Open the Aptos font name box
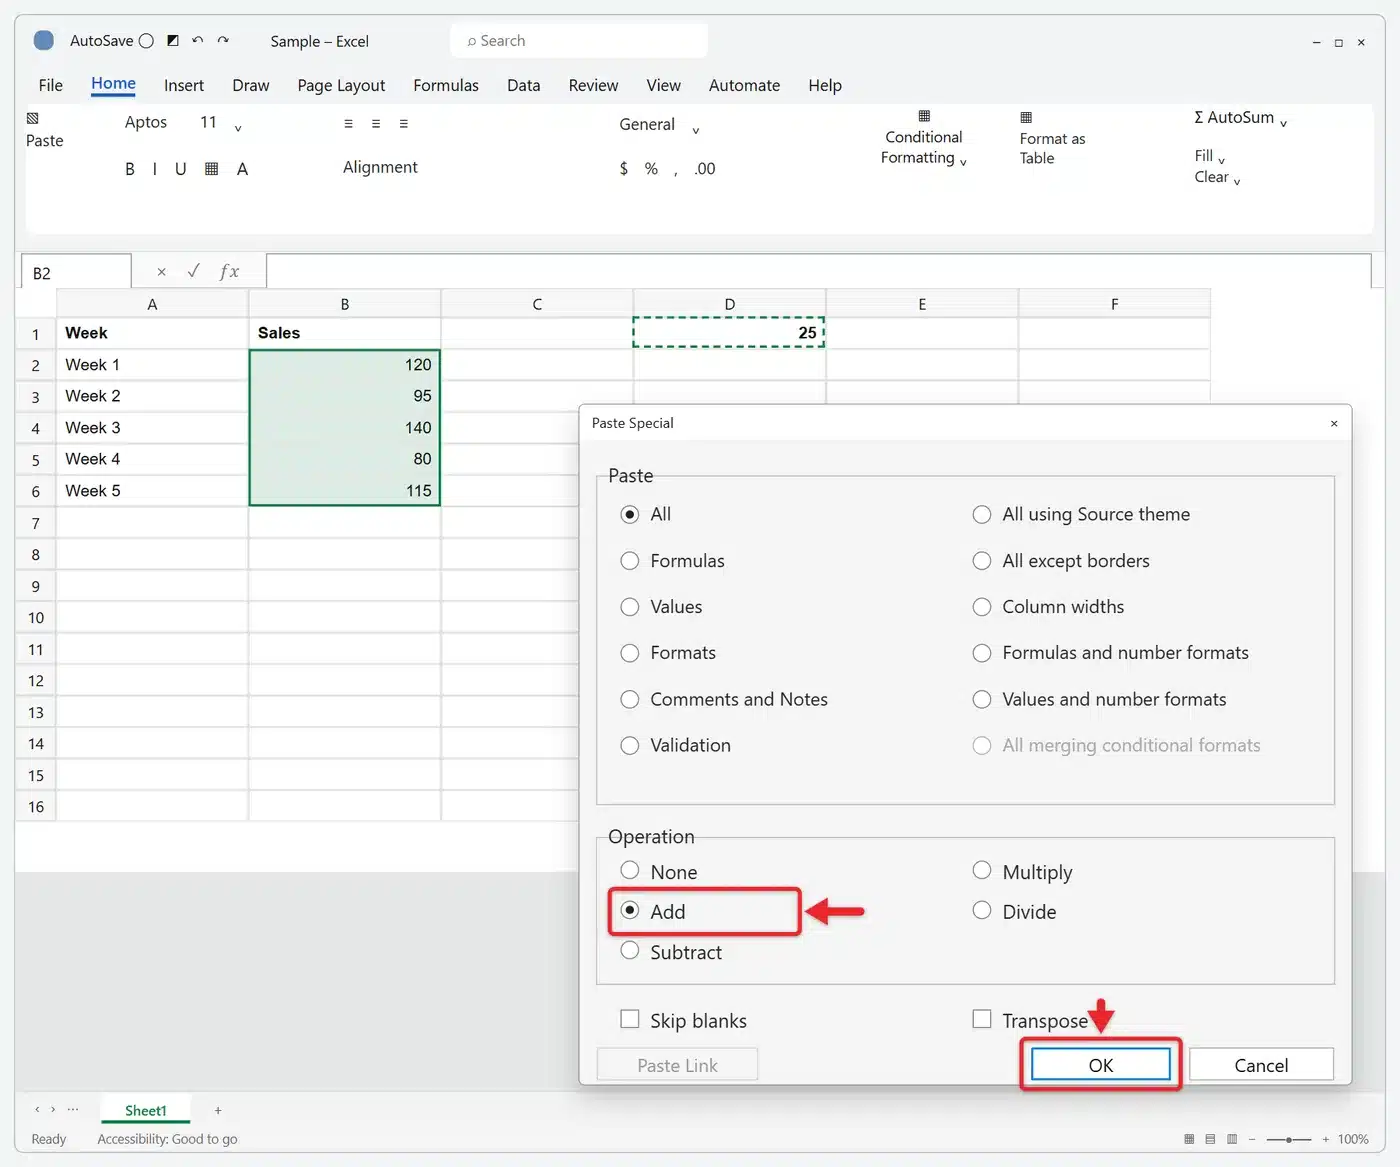The width and height of the screenshot is (1400, 1167). (x=146, y=122)
